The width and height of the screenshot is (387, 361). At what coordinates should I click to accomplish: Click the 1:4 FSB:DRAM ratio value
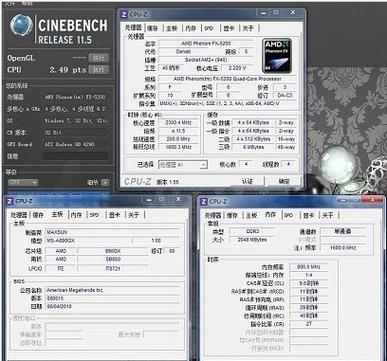tap(308, 275)
